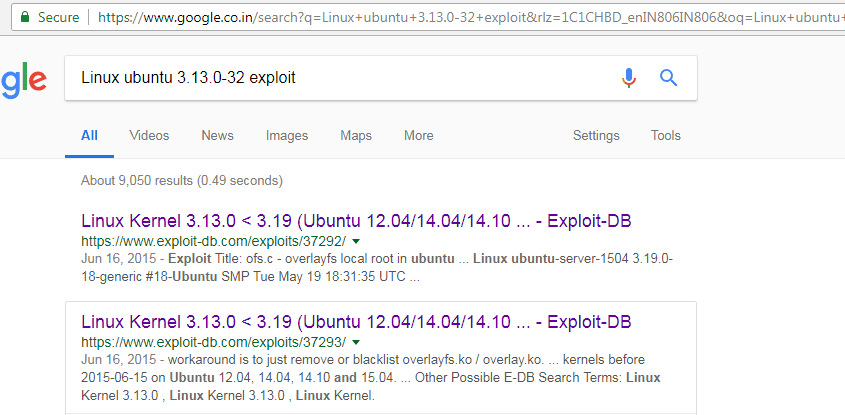The height and width of the screenshot is (415, 845).
Task: Select the All results tab
Action: pos(89,136)
